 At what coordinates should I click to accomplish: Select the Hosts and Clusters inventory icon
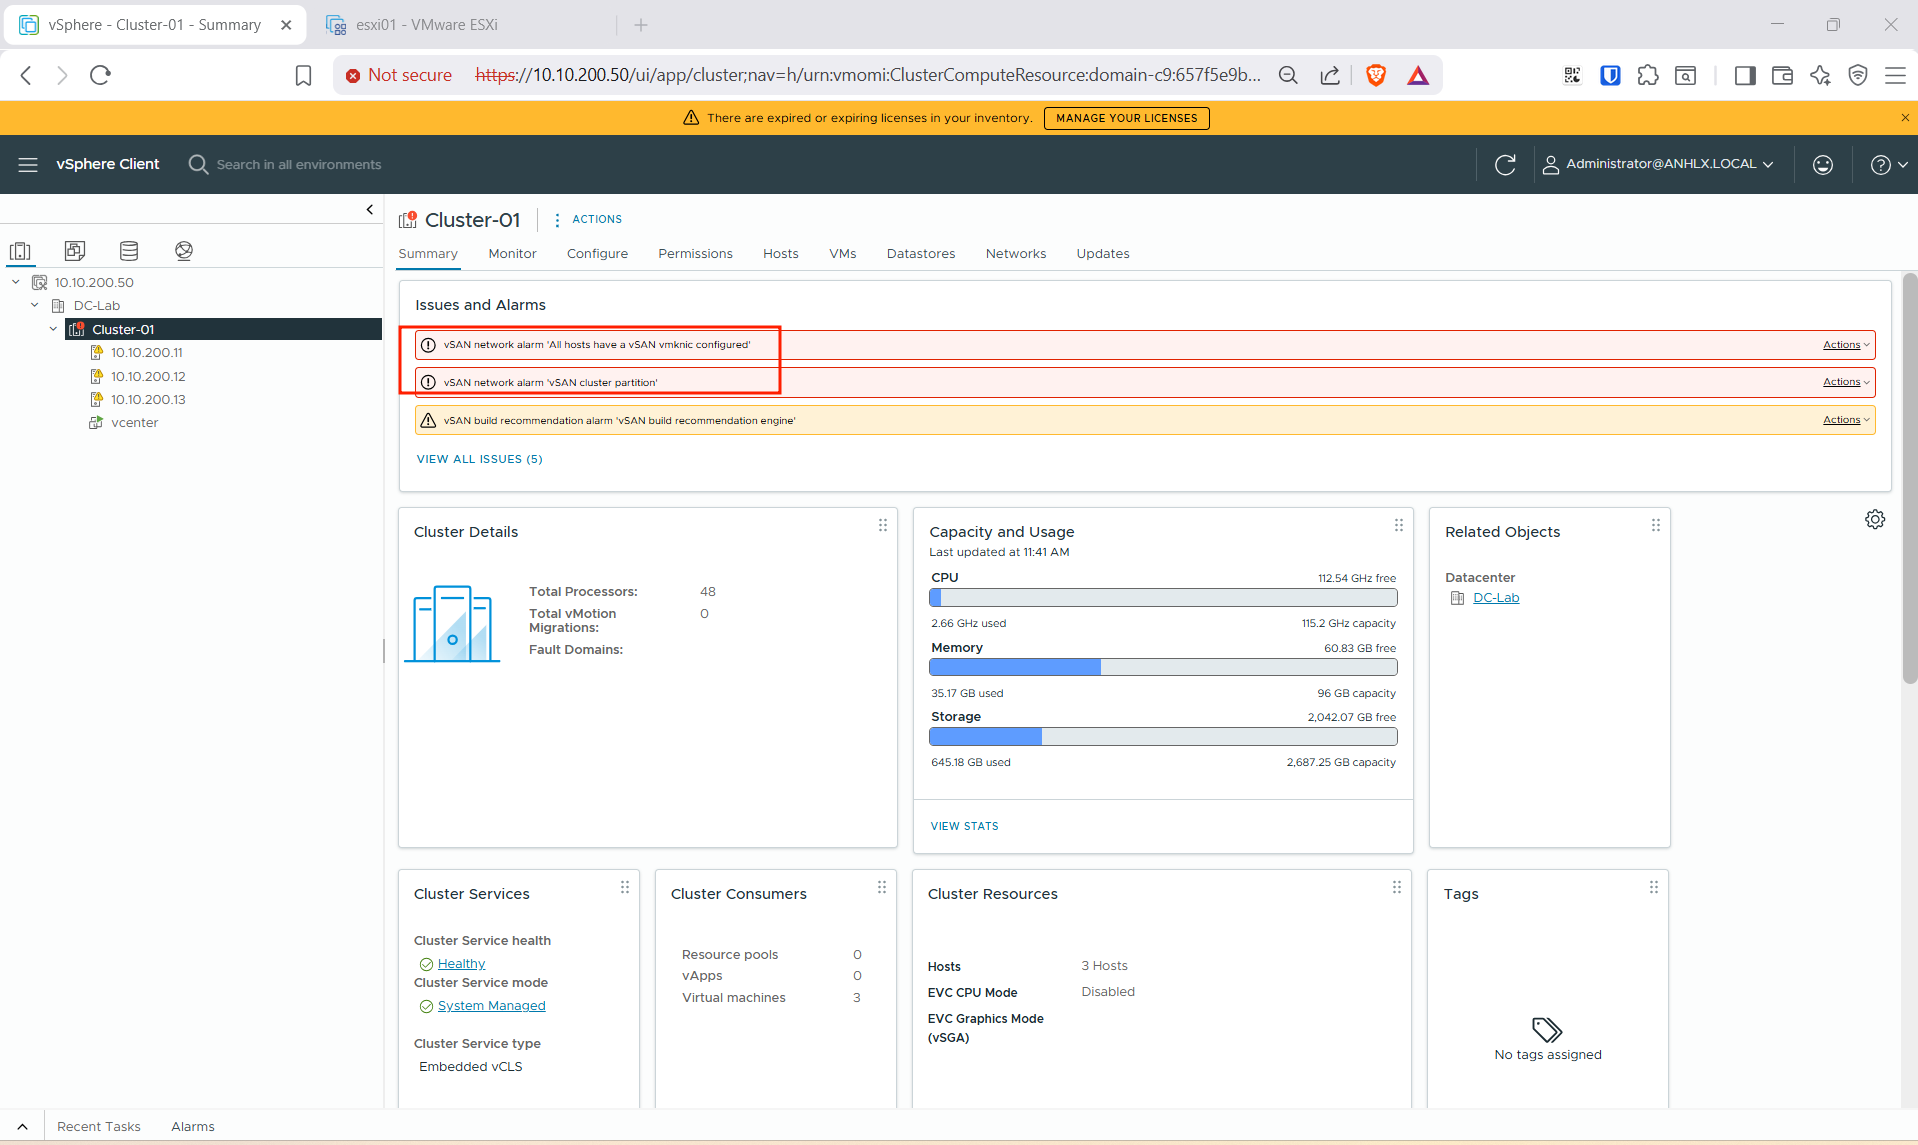[20, 251]
